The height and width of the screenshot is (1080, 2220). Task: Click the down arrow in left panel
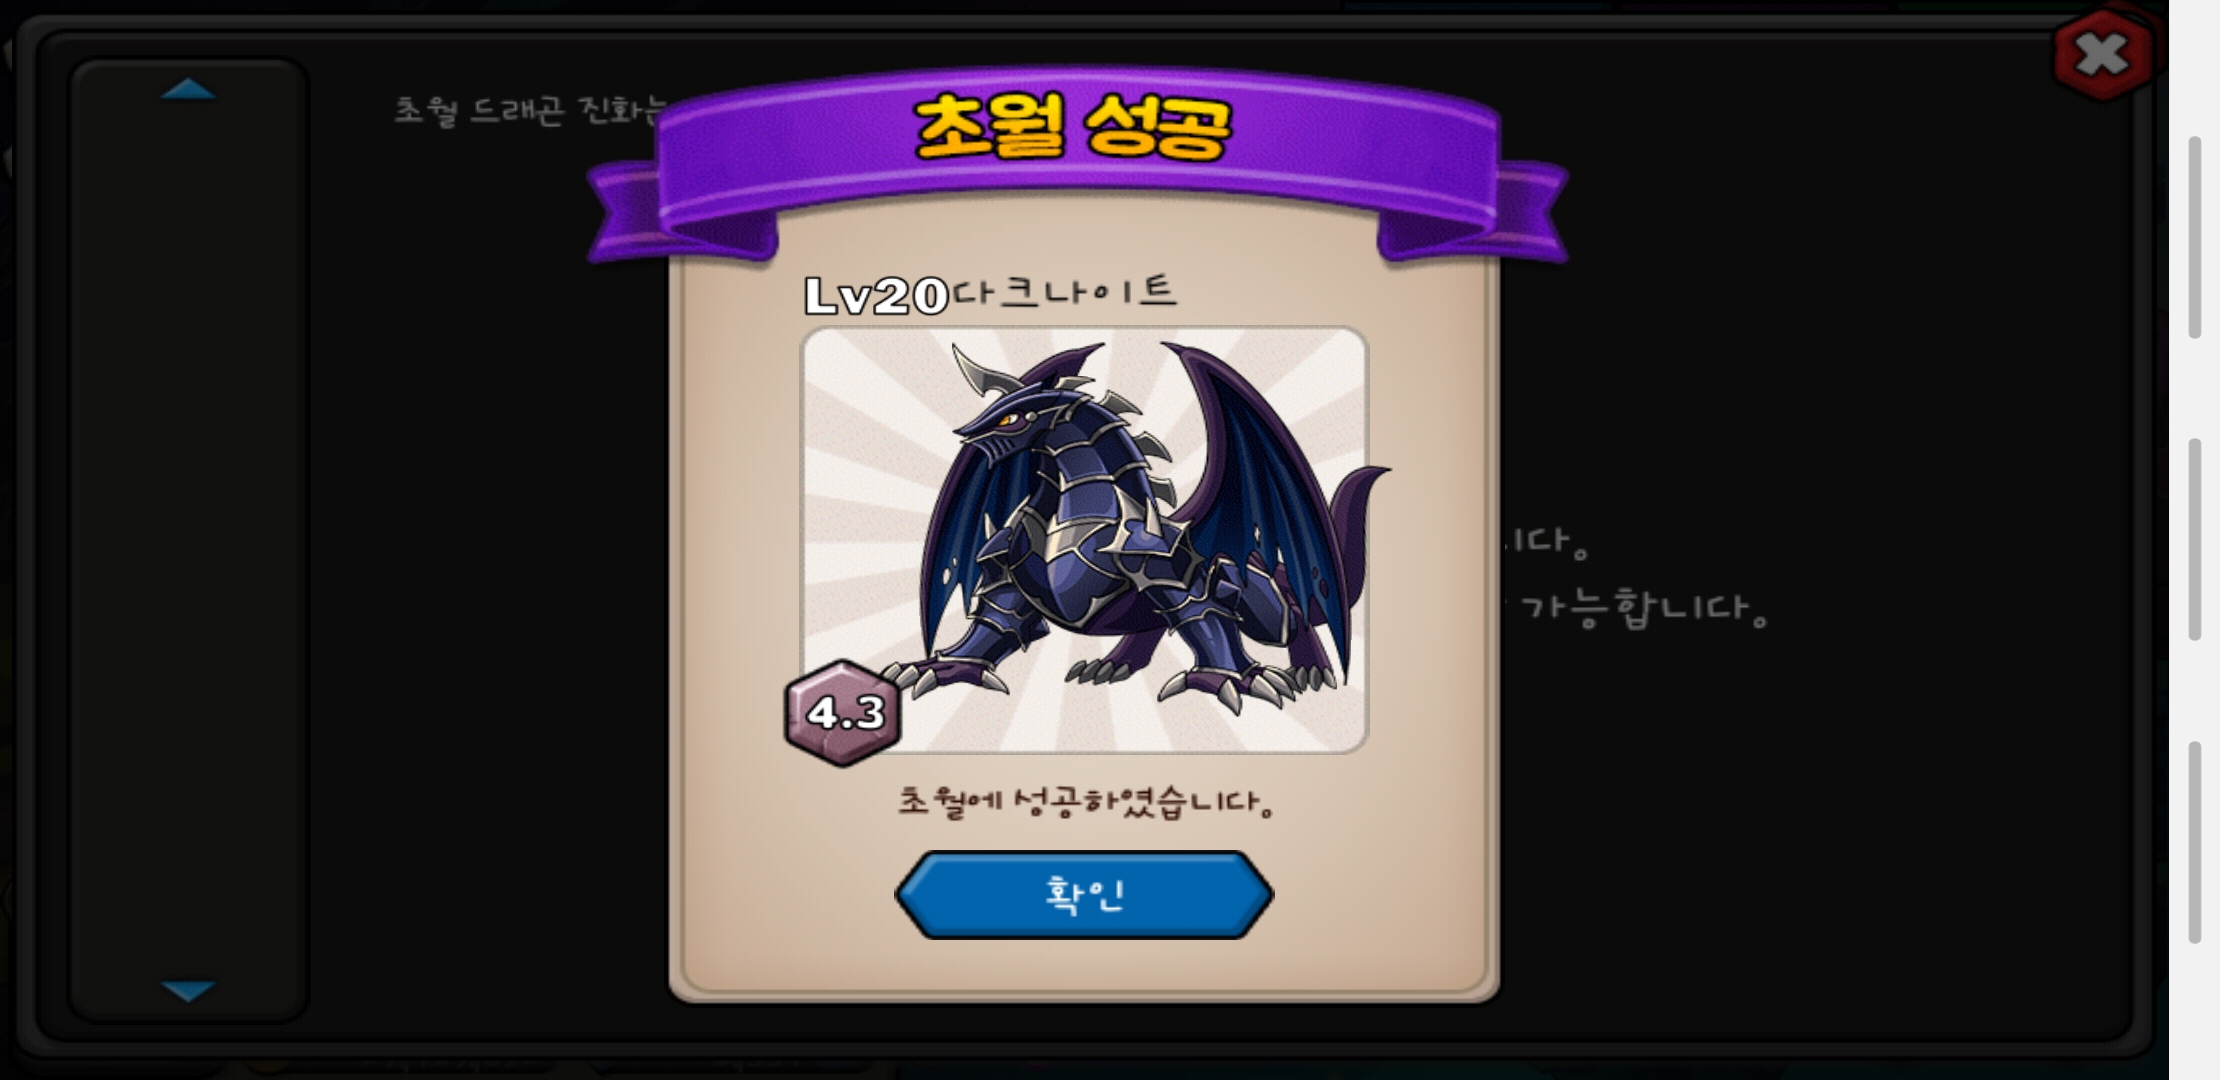(188, 990)
